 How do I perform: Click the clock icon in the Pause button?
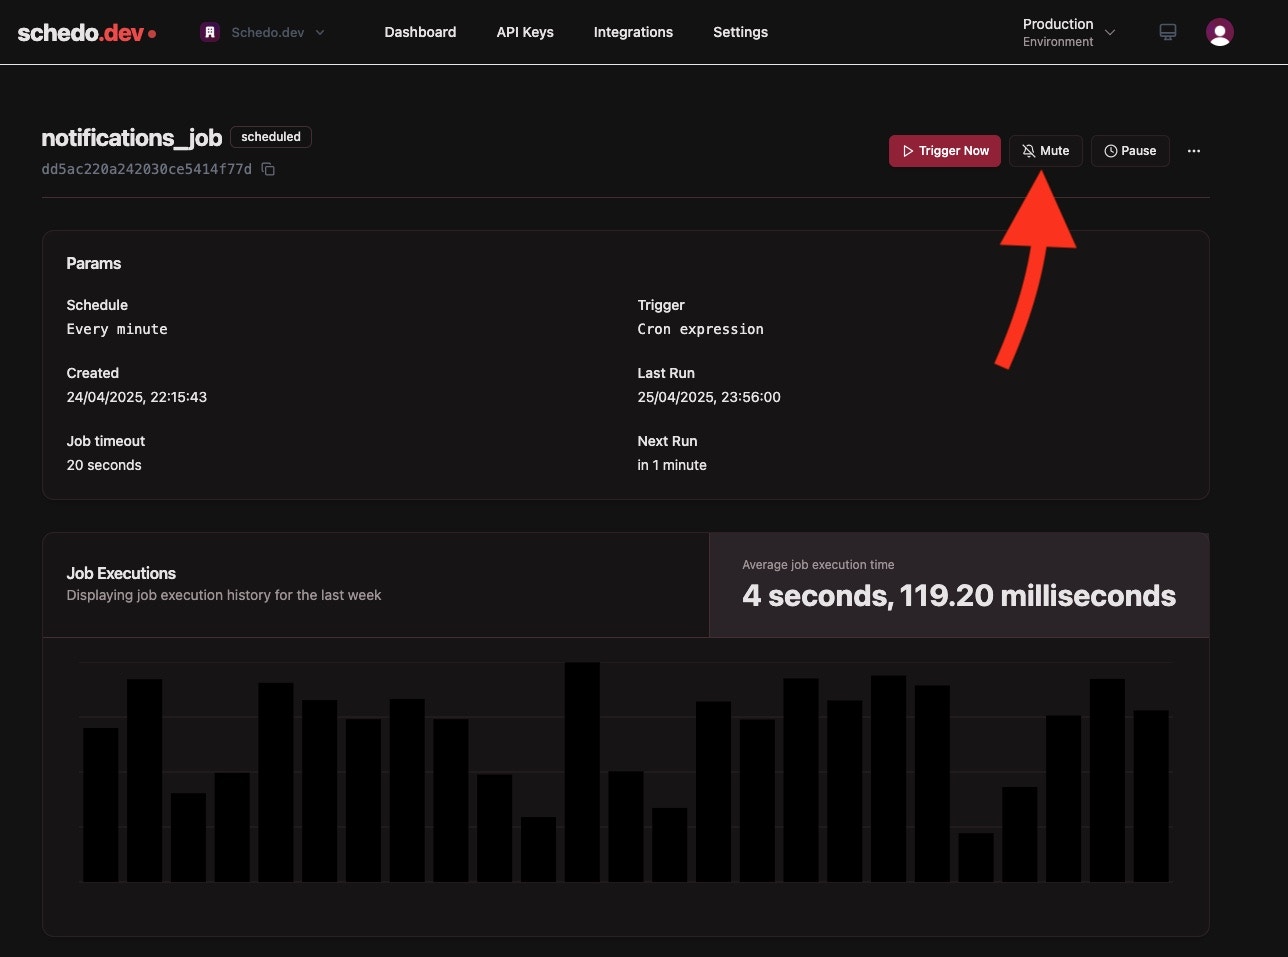(1110, 151)
